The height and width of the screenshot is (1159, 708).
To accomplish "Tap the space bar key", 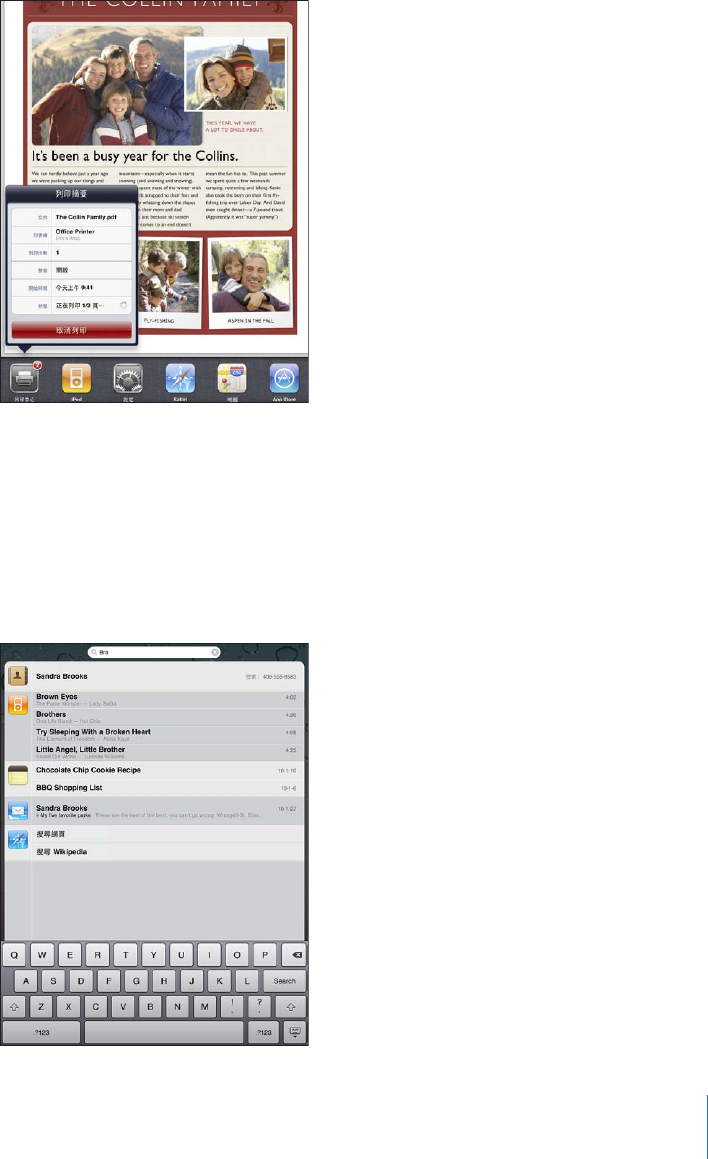I will tap(164, 1033).
